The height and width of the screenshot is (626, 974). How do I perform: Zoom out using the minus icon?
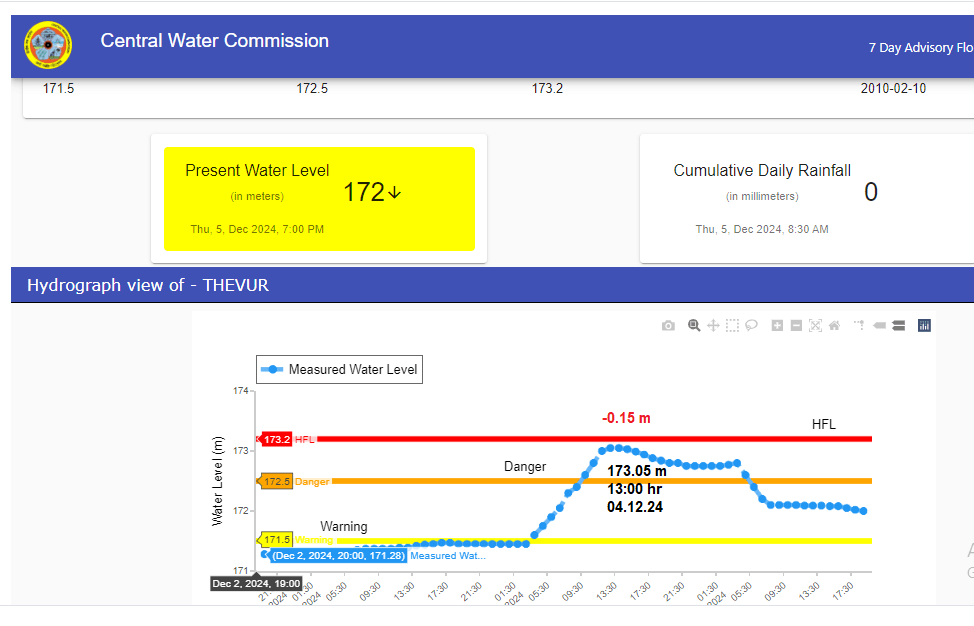click(796, 326)
